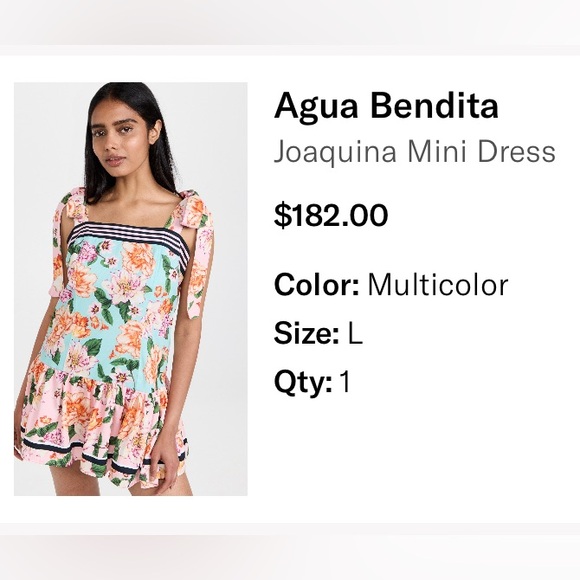Viewport: 580px width, 580px height.
Task: Select the quantity value 1
Action: [345, 381]
